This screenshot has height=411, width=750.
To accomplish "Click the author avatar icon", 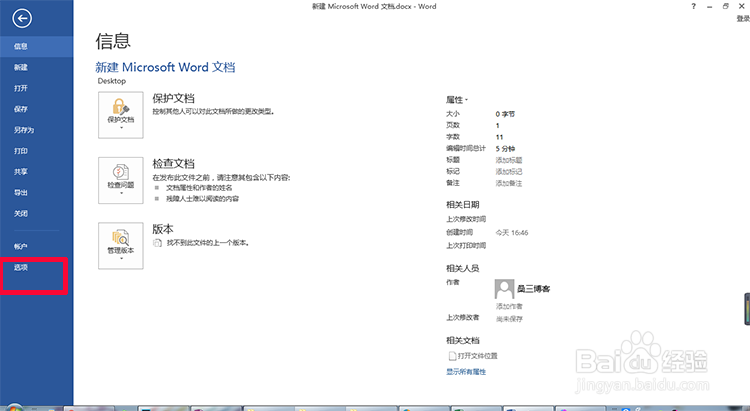I will pyautogui.click(x=504, y=289).
